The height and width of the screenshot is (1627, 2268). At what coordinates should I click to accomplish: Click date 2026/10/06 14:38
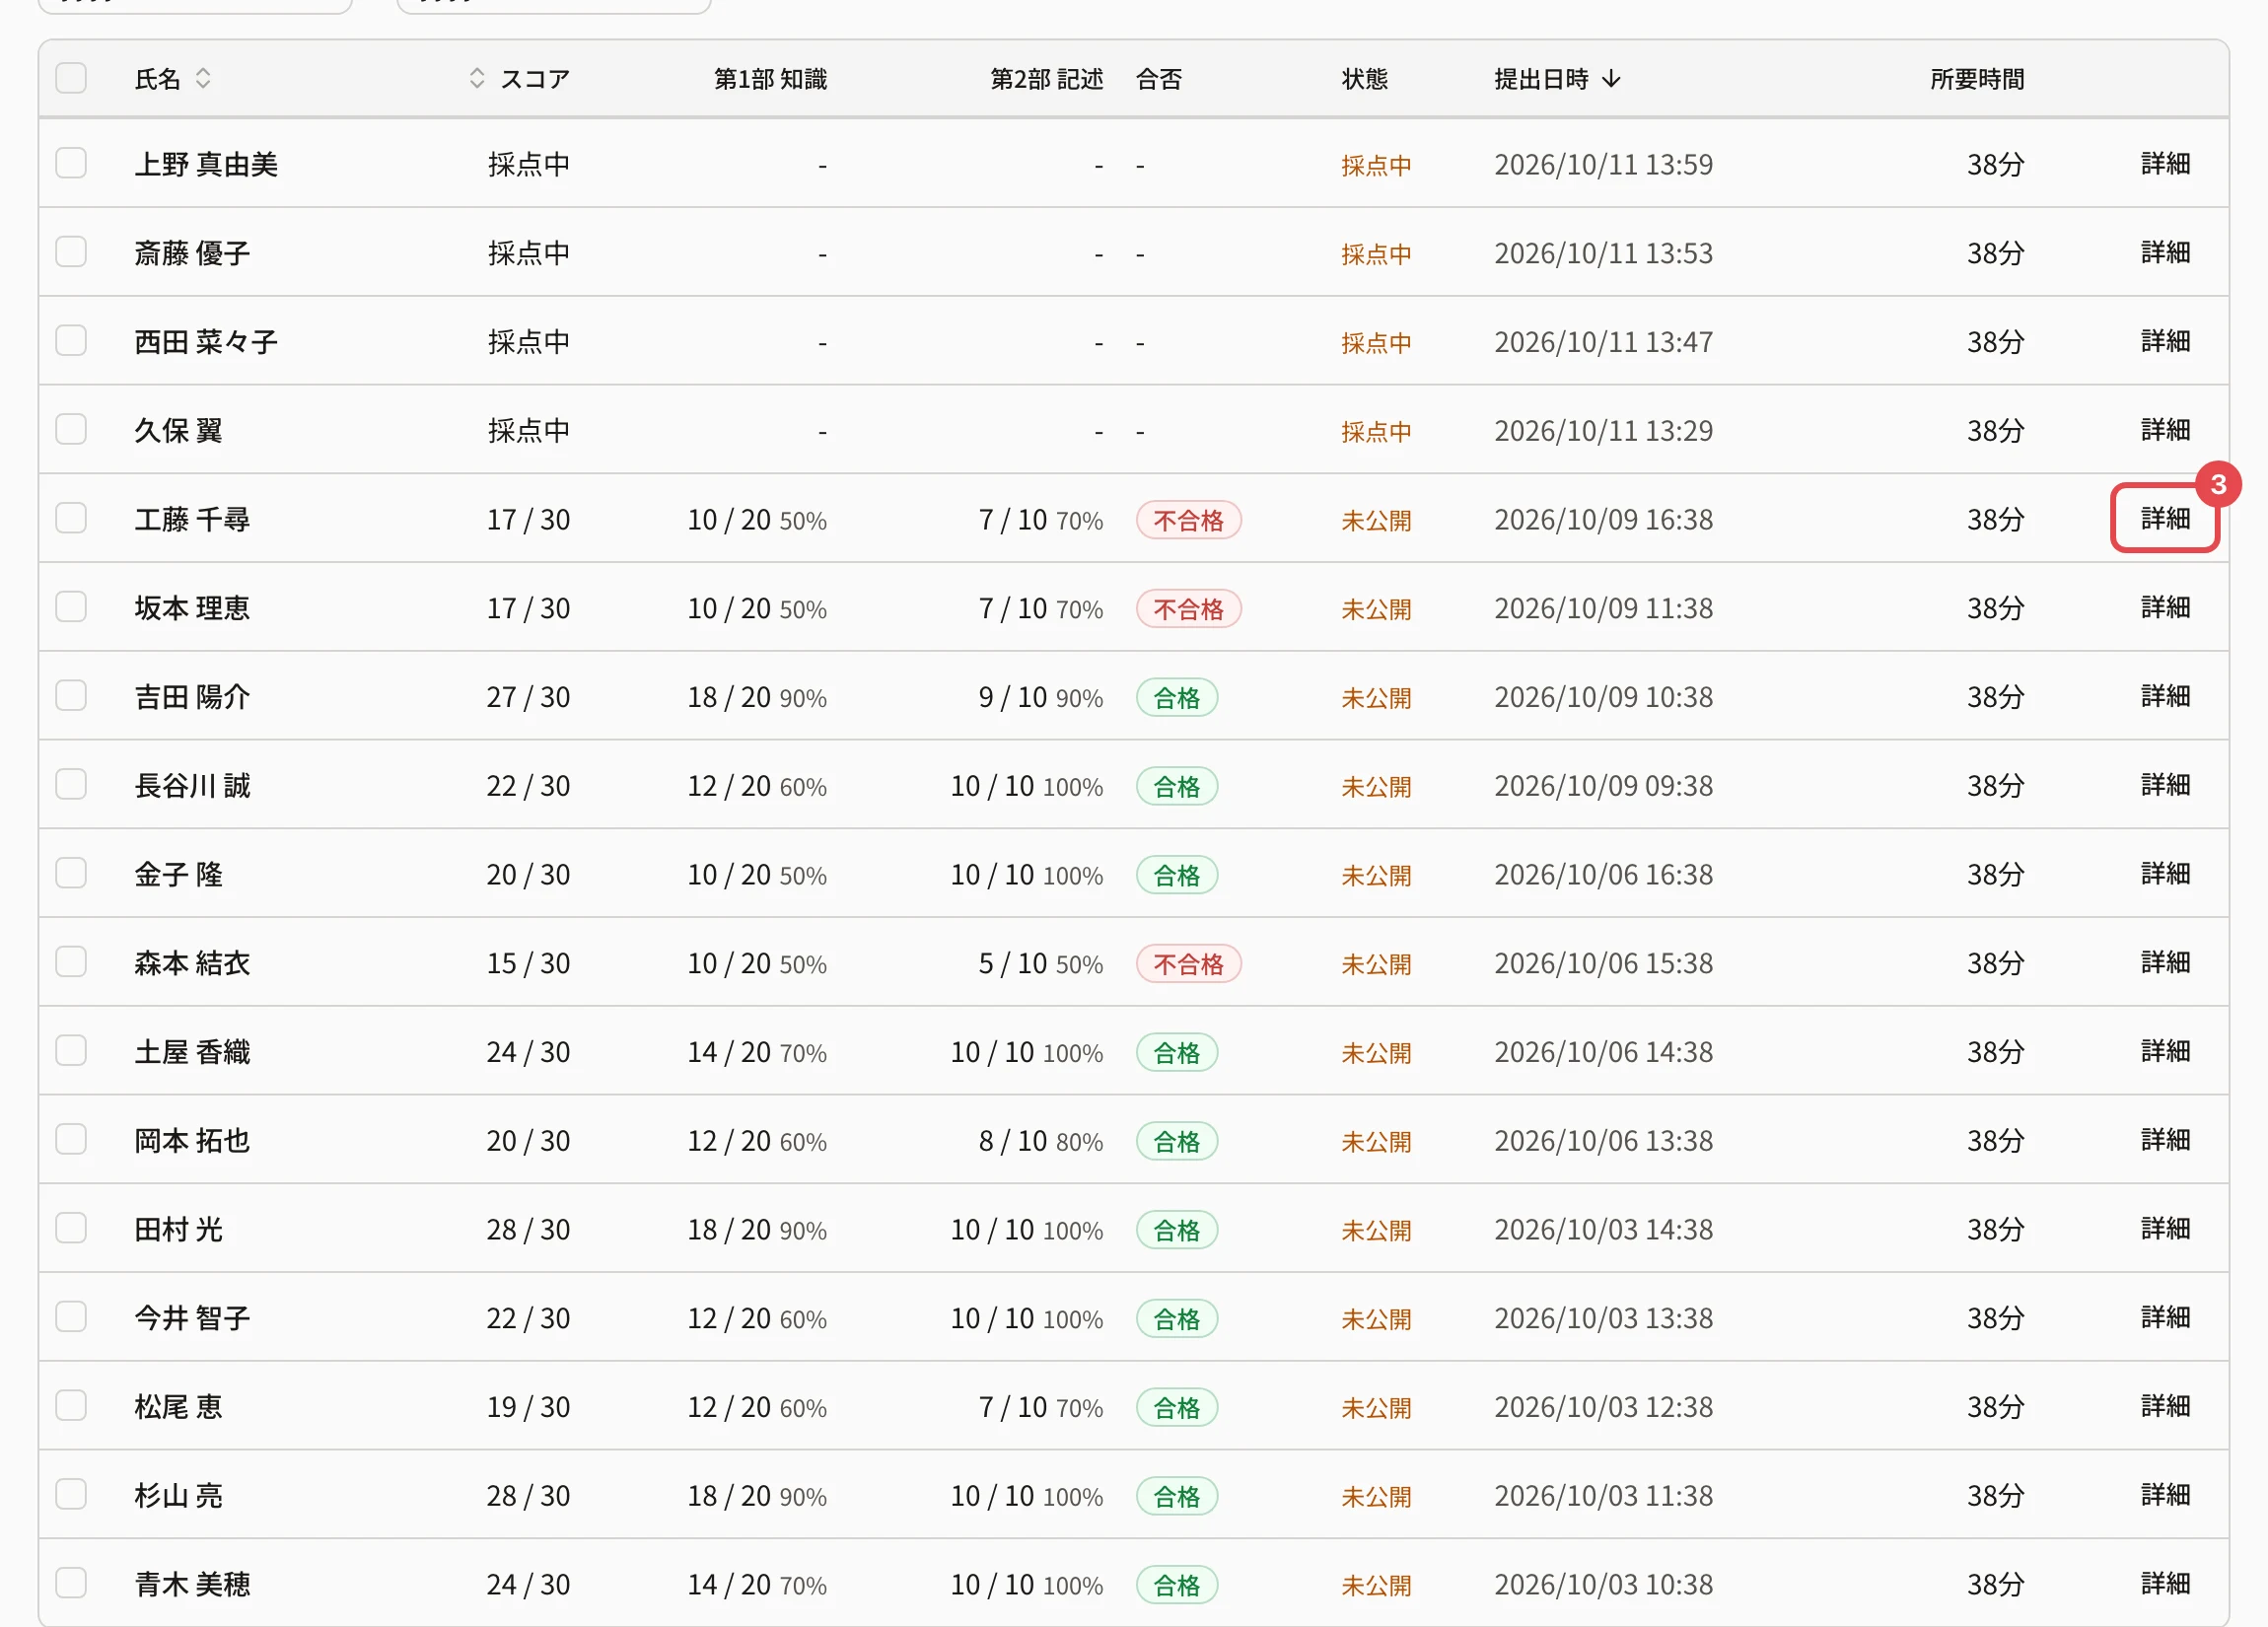1603,1052
